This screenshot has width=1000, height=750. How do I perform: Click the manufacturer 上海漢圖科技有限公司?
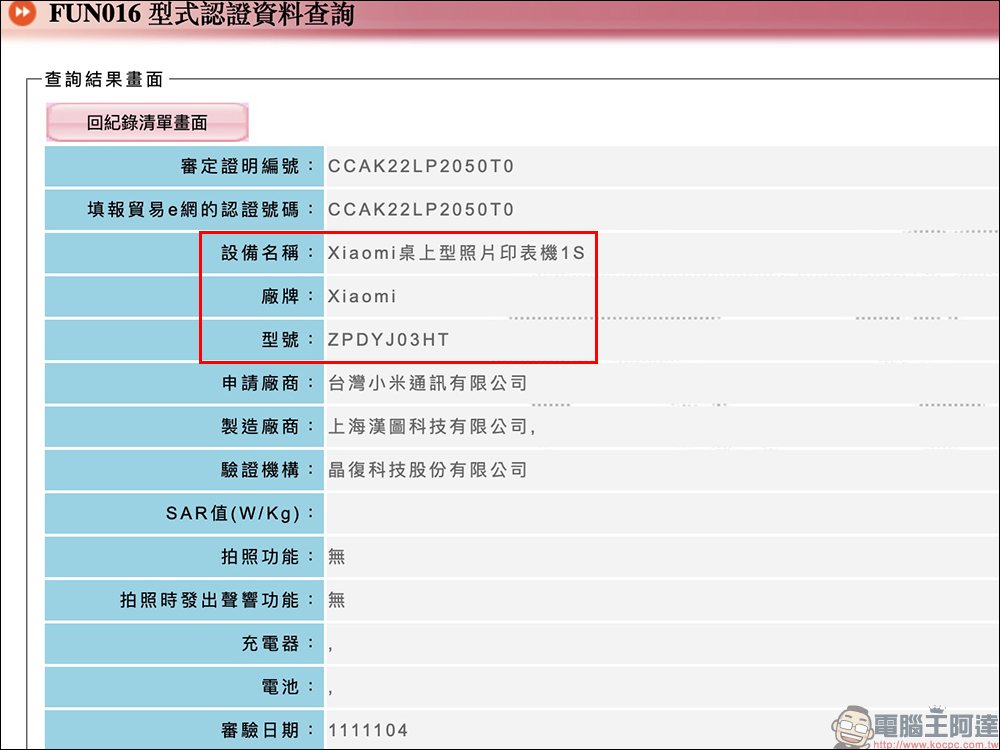click(x=432, y=427)
